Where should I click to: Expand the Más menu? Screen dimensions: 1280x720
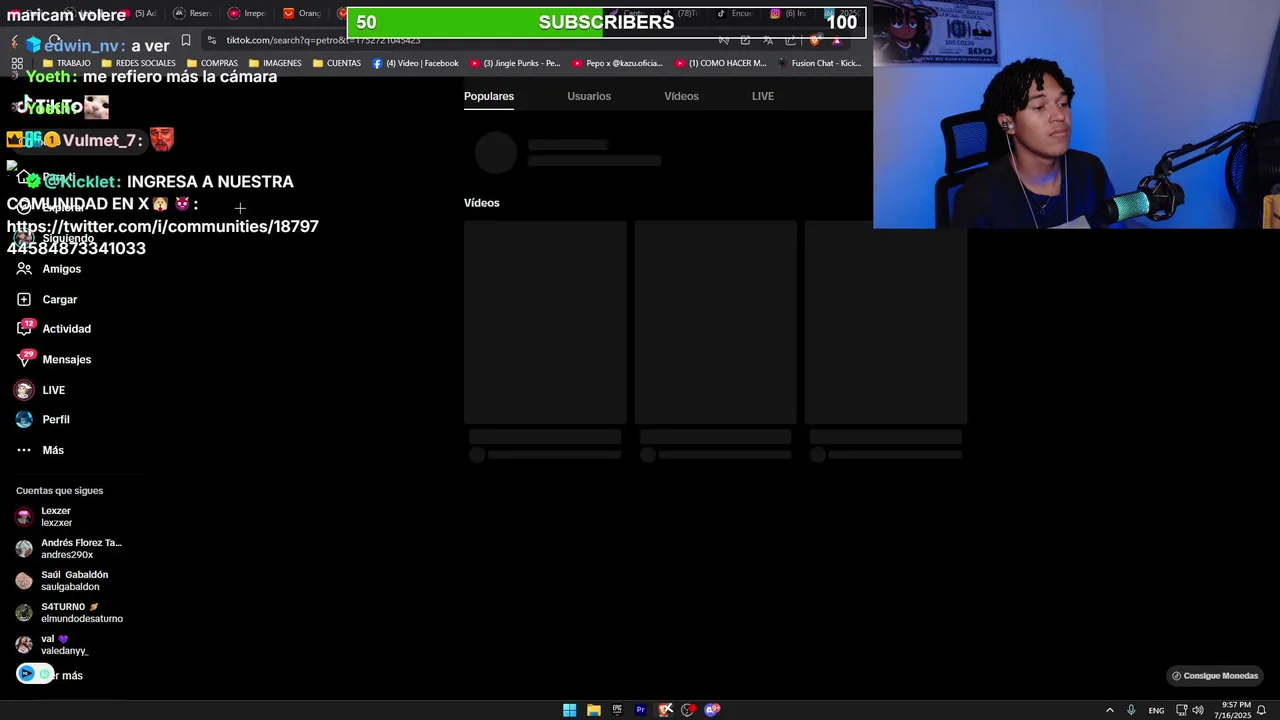(x=40, y=450)
